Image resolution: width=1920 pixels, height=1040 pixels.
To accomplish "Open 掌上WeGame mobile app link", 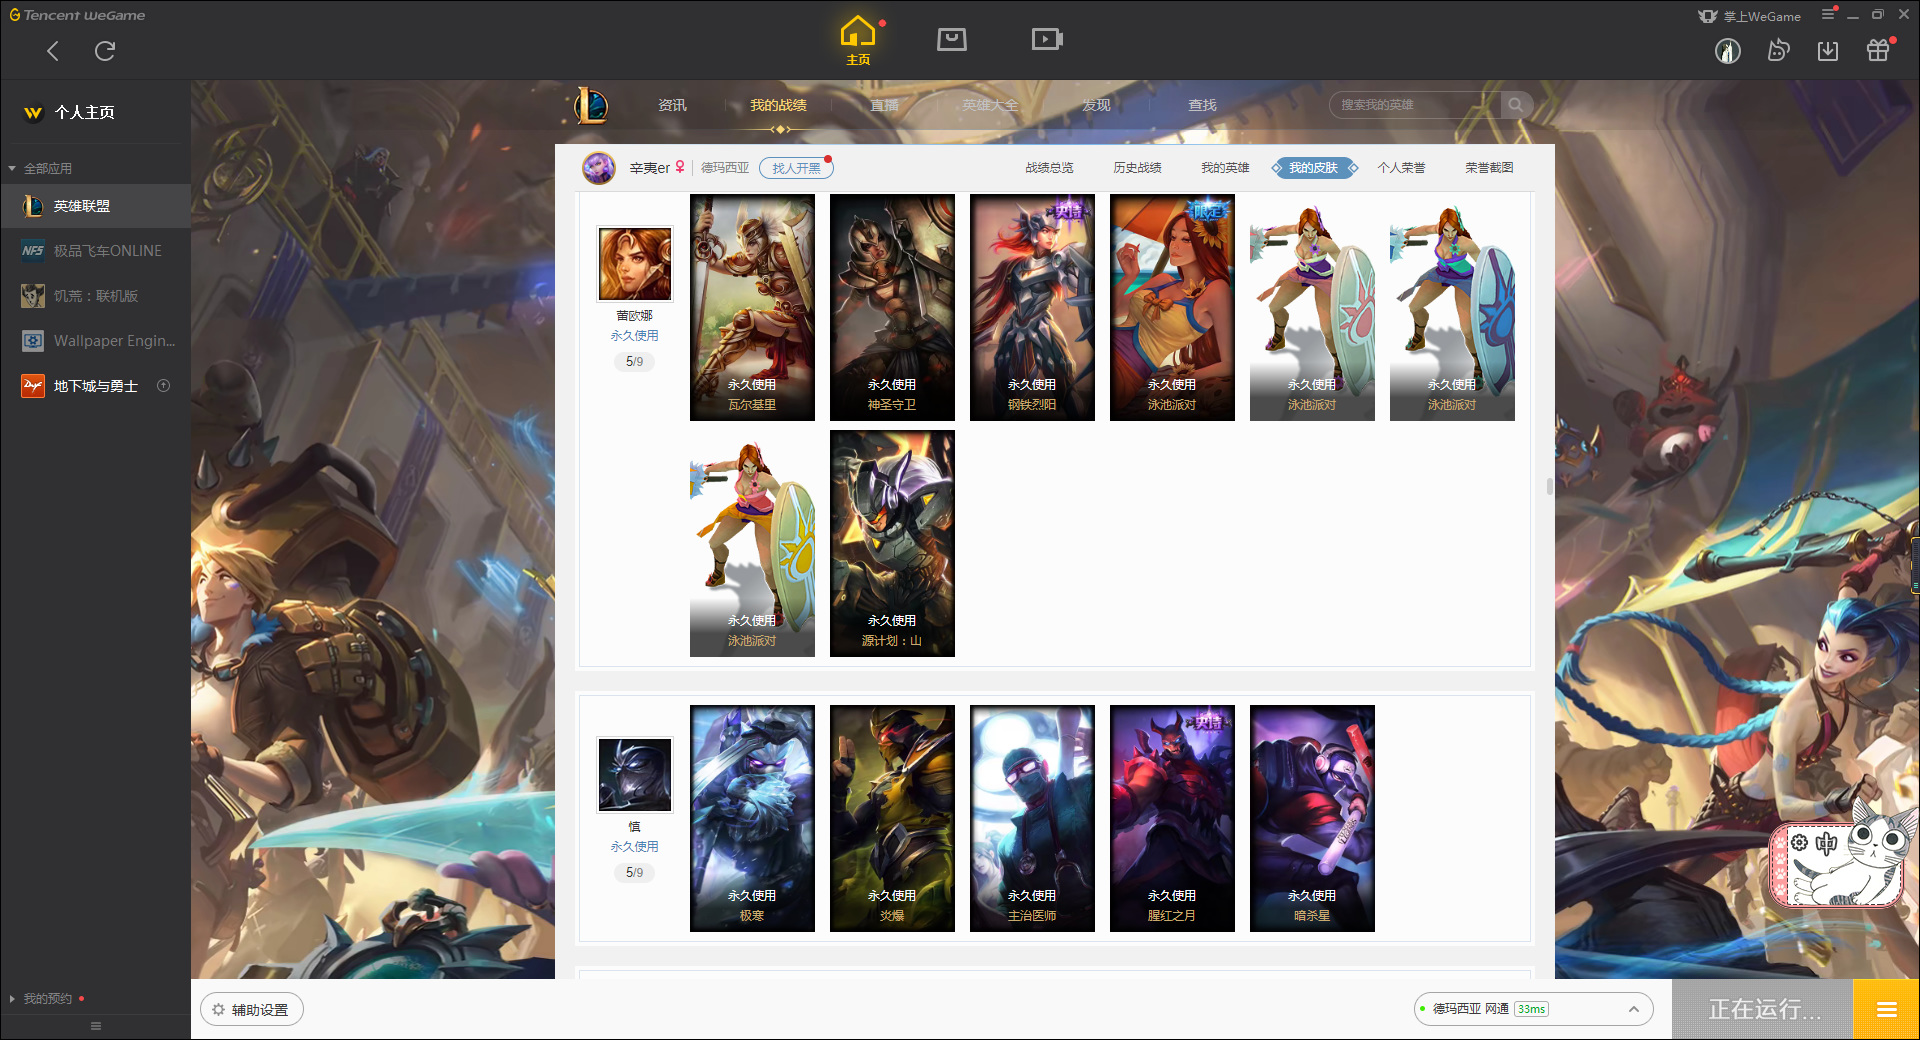I will point(1750,16).
